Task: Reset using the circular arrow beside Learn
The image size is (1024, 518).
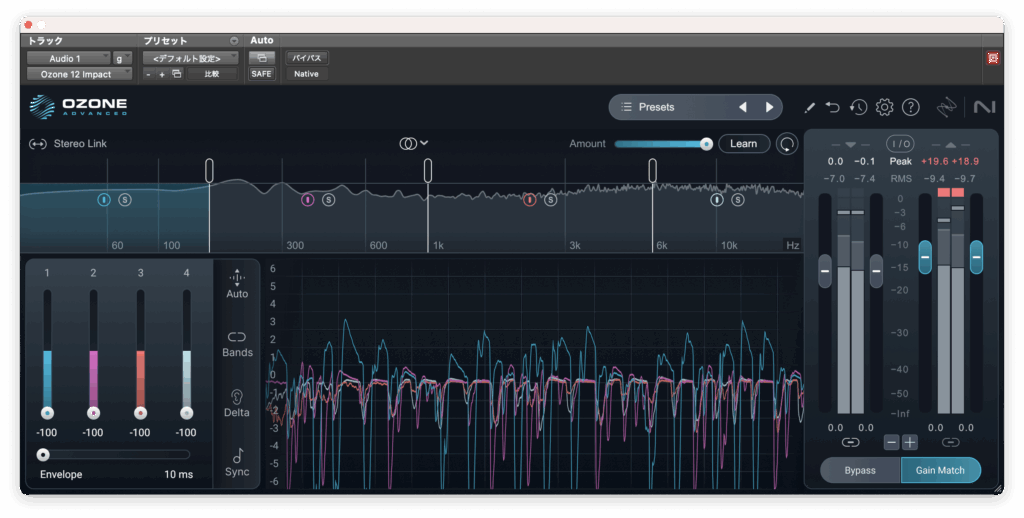Action: coord(788,144)
